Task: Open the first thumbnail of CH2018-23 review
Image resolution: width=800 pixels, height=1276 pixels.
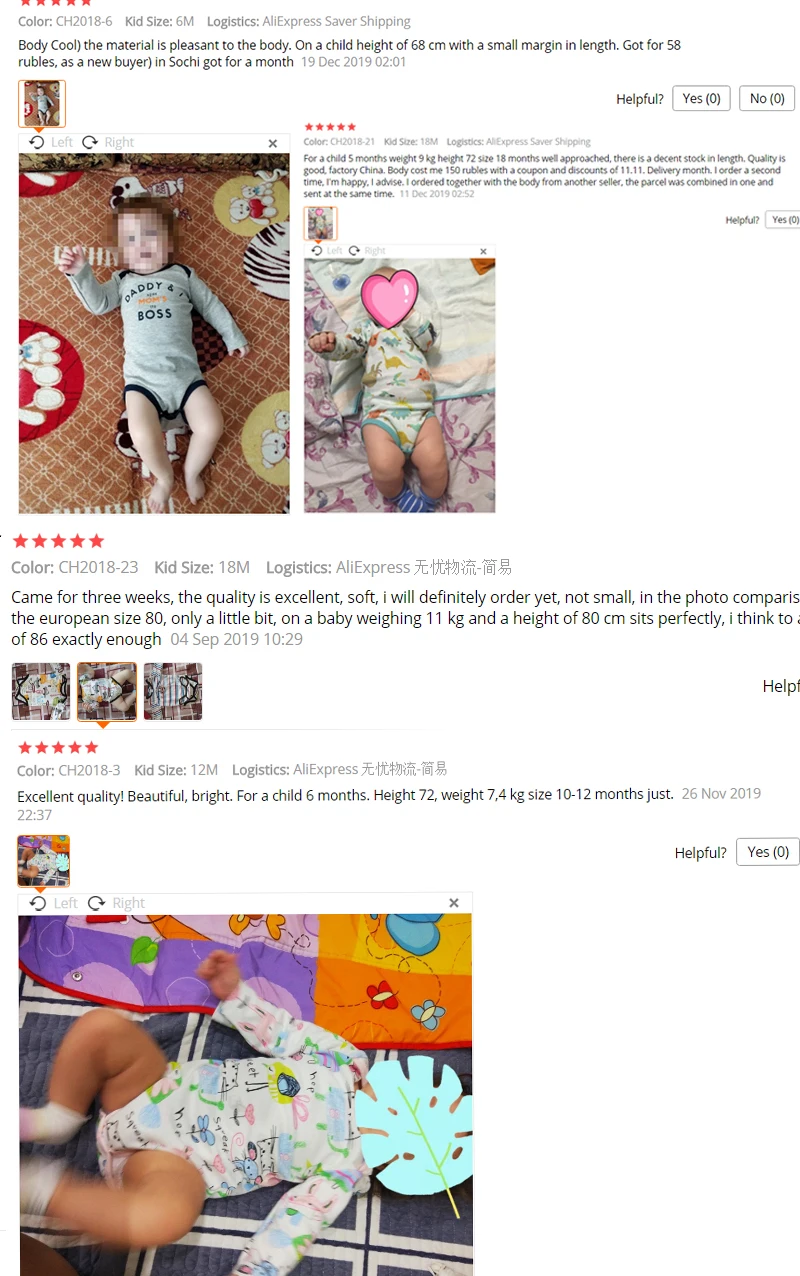Action: pyautogui.click(x=41, y=691)
